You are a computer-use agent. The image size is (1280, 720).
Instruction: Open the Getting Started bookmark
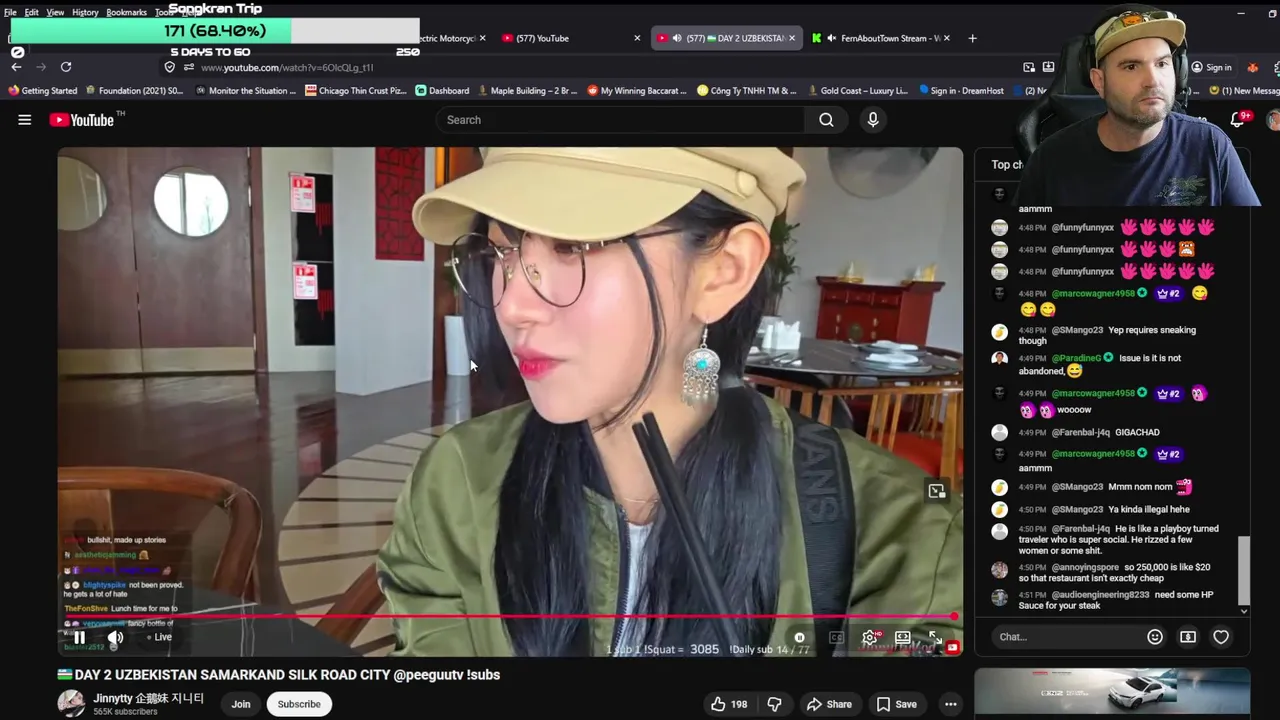(42, 90)
